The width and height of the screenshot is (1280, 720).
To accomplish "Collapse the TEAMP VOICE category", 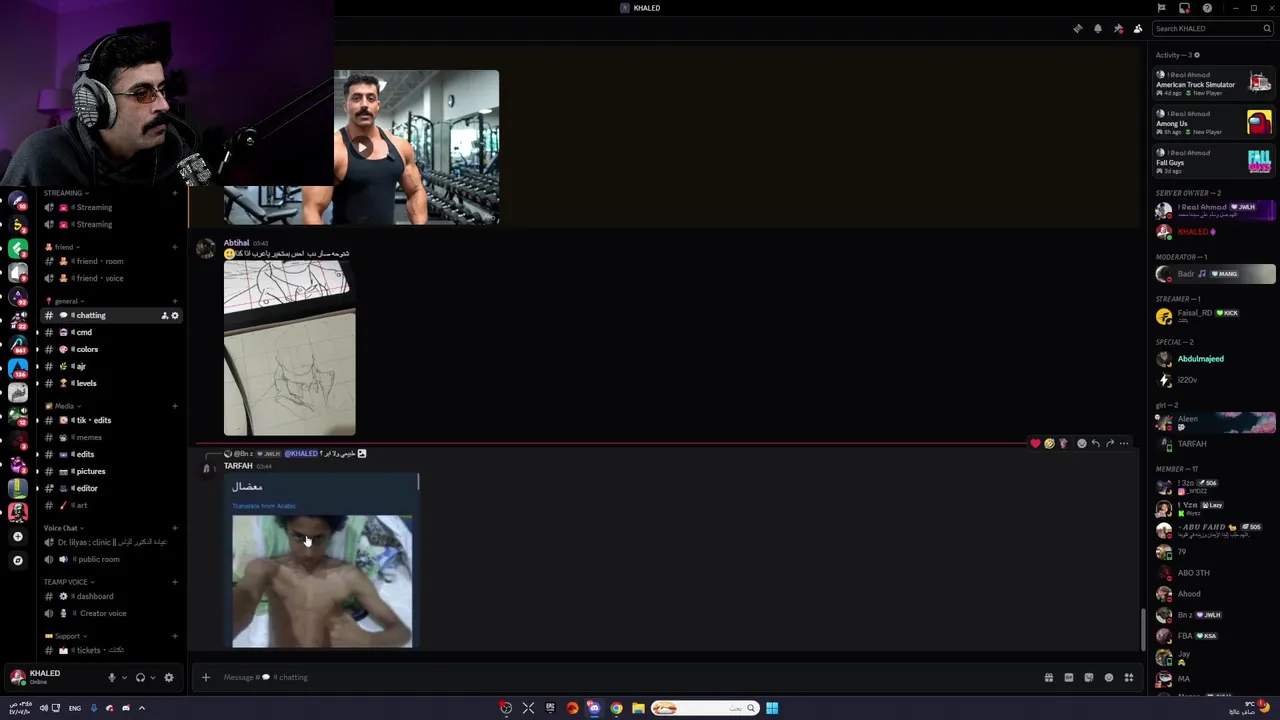I will click(x=68, y=582).
